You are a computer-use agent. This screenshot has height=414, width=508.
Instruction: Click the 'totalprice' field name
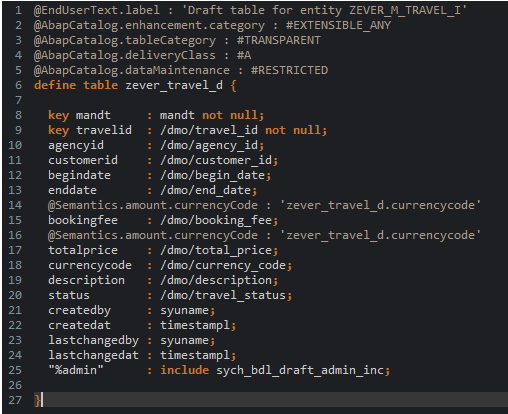[83, 250]
